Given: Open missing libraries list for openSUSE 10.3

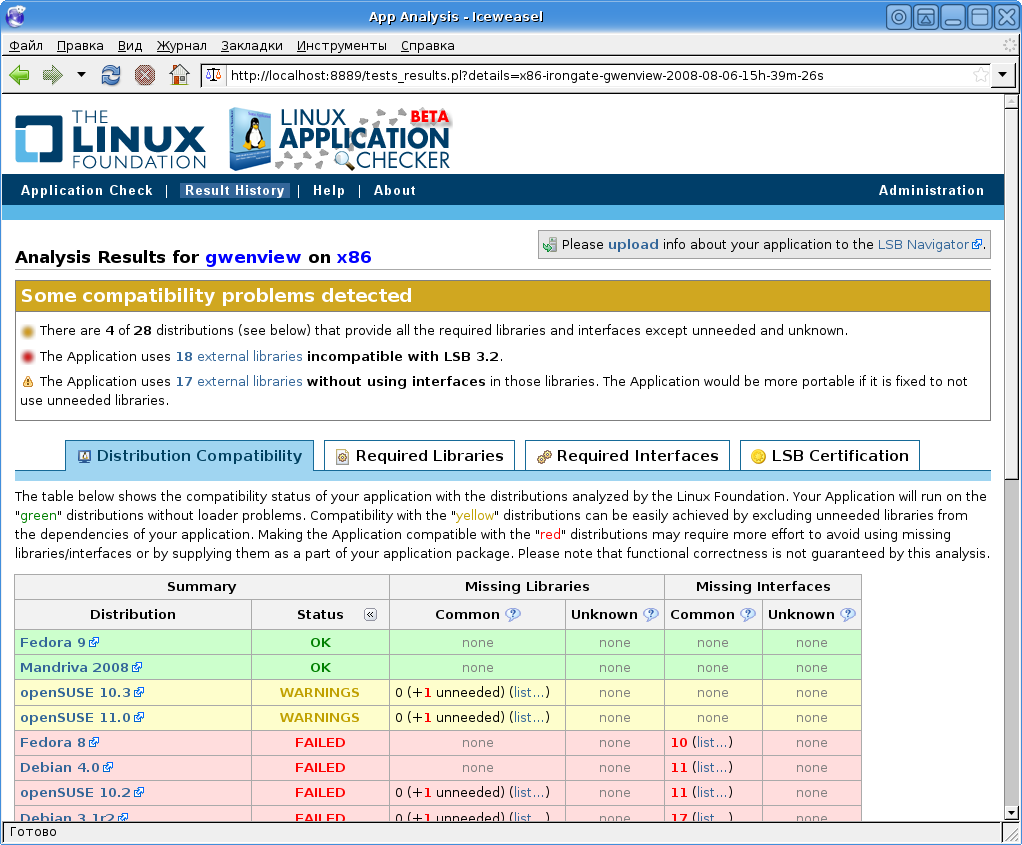Looking at the screenshot, I should pos(529,692).
